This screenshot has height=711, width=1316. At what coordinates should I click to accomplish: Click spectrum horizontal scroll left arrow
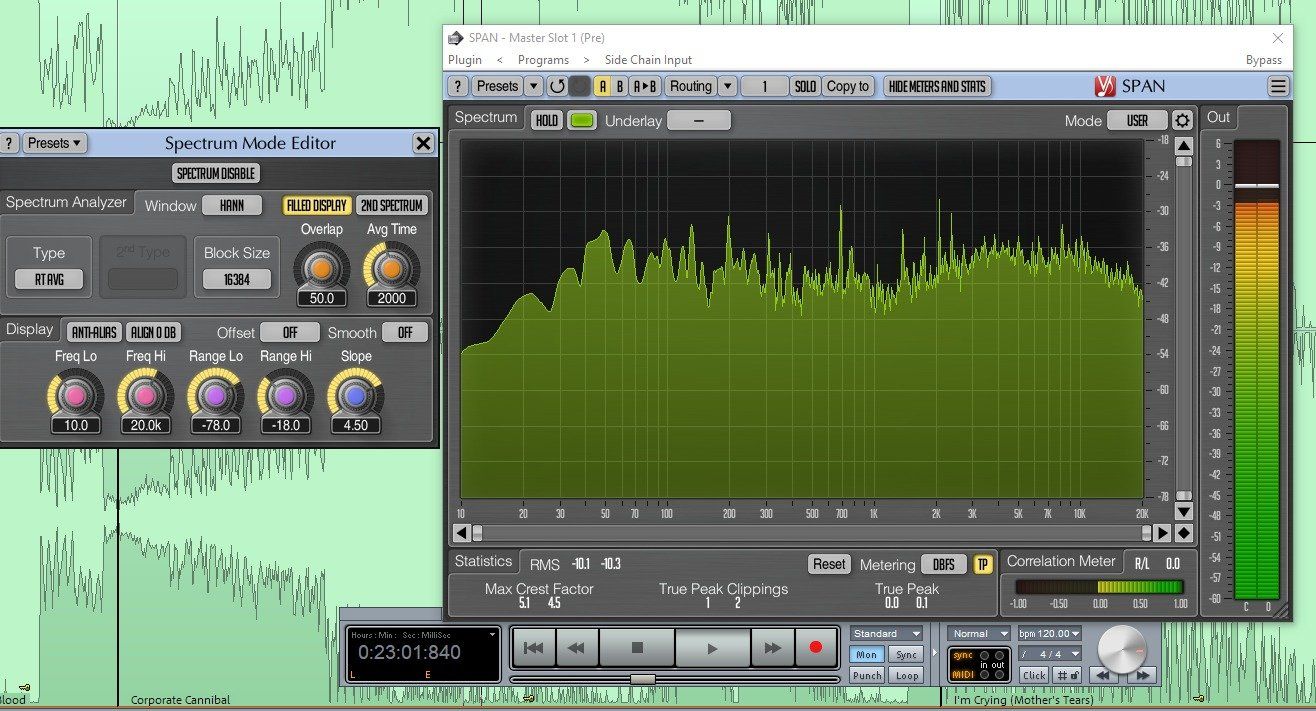461,533
